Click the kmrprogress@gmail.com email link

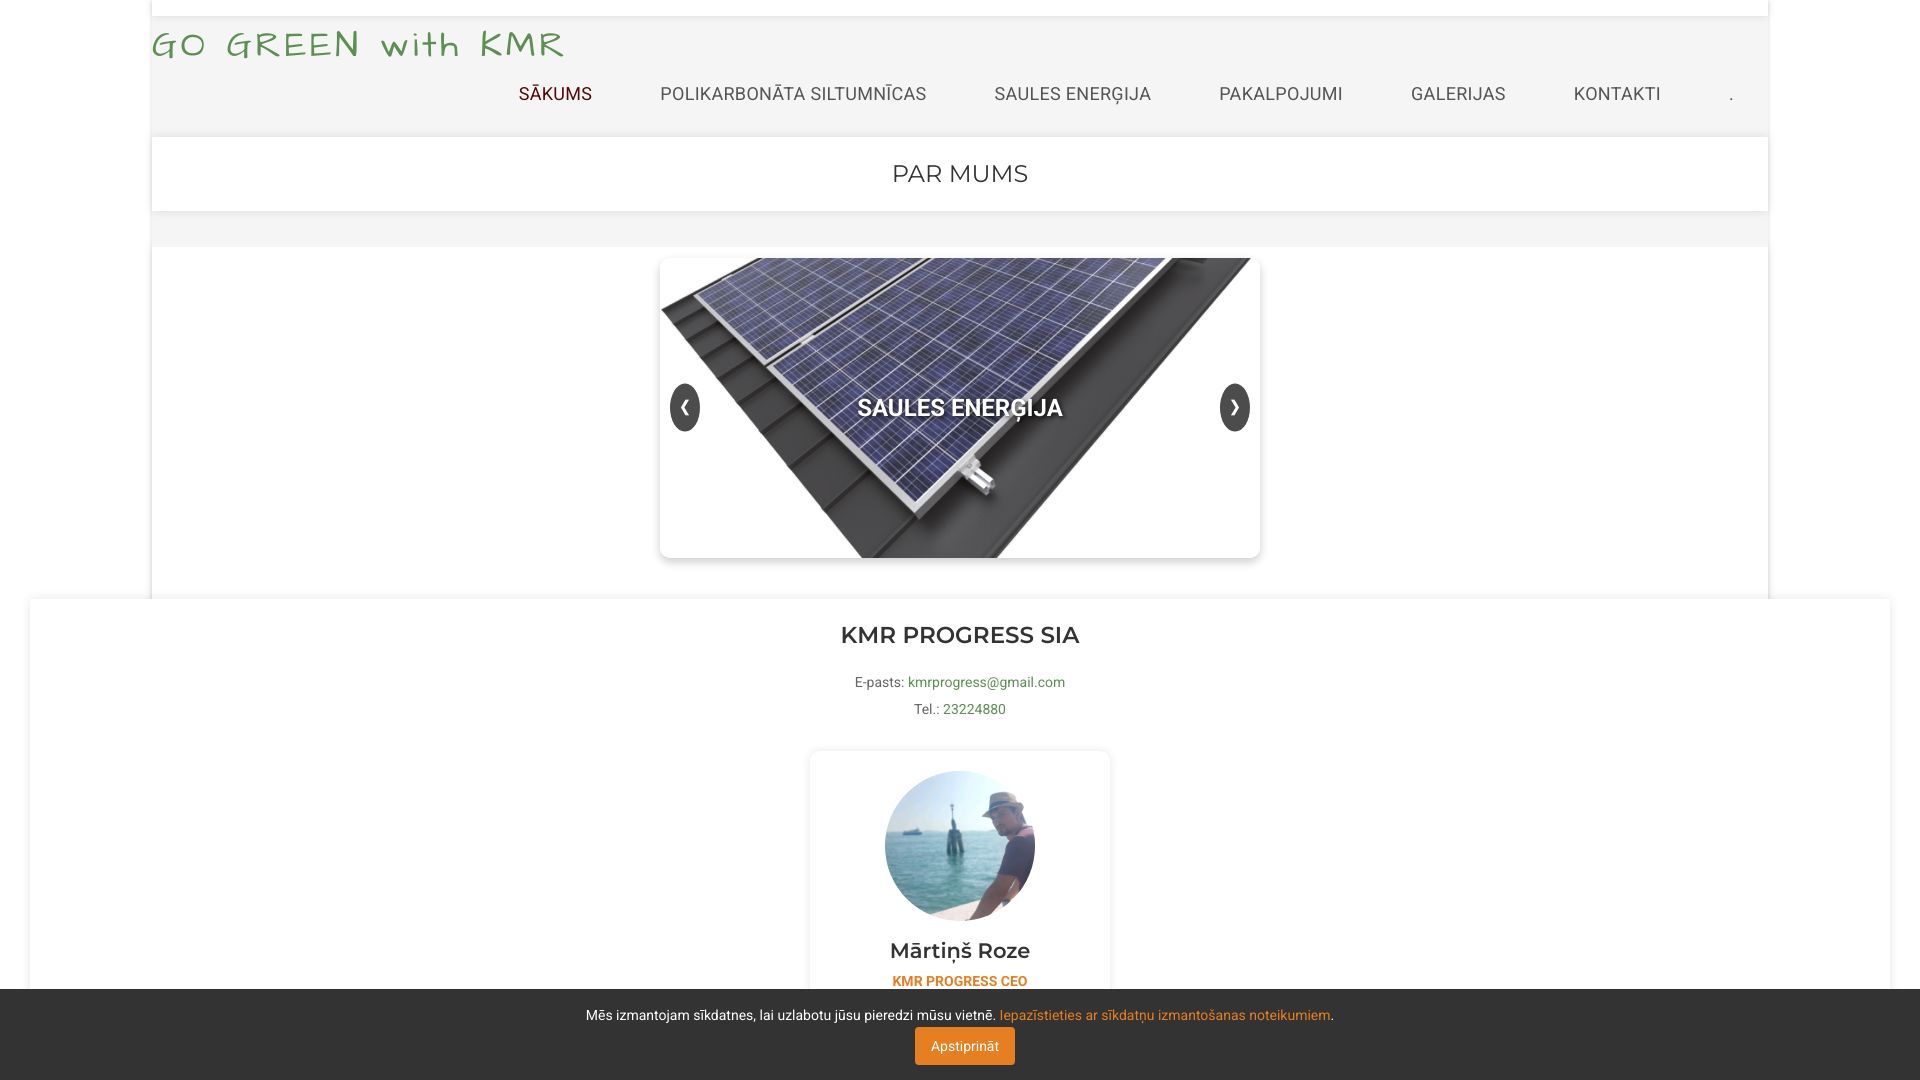coord(986,682)
